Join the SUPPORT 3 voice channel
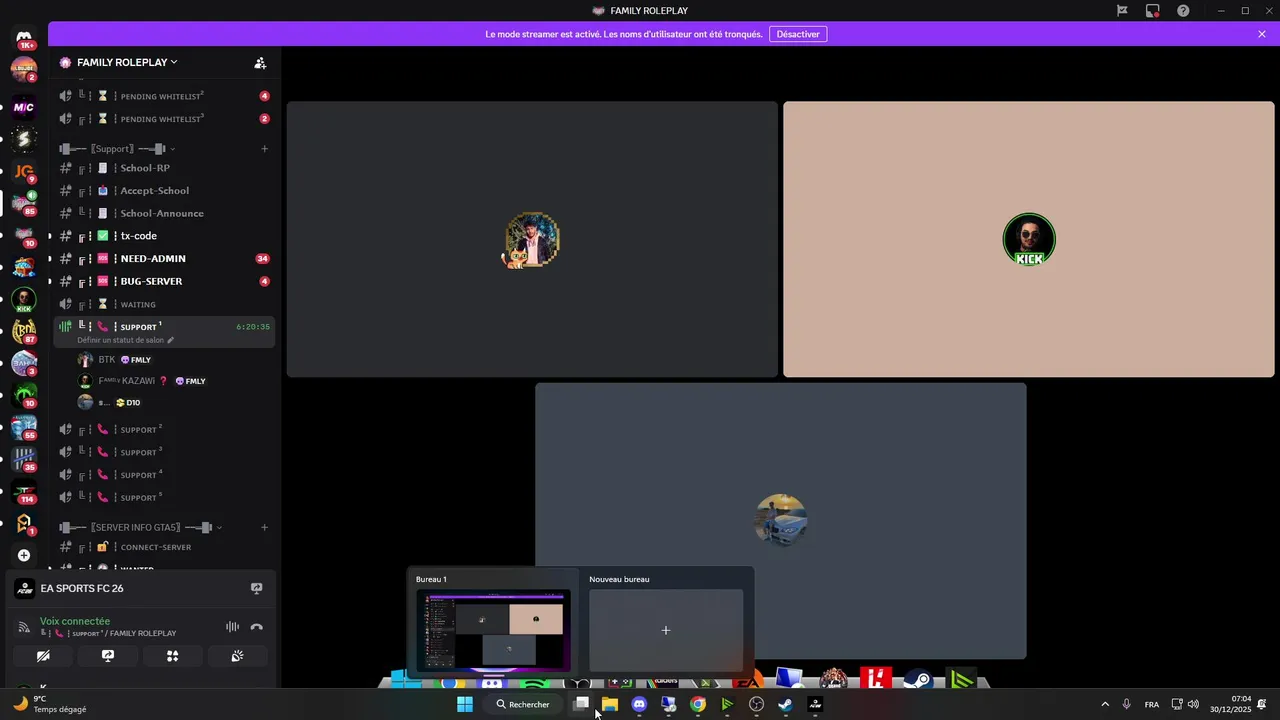 click(x=165, y=452)
